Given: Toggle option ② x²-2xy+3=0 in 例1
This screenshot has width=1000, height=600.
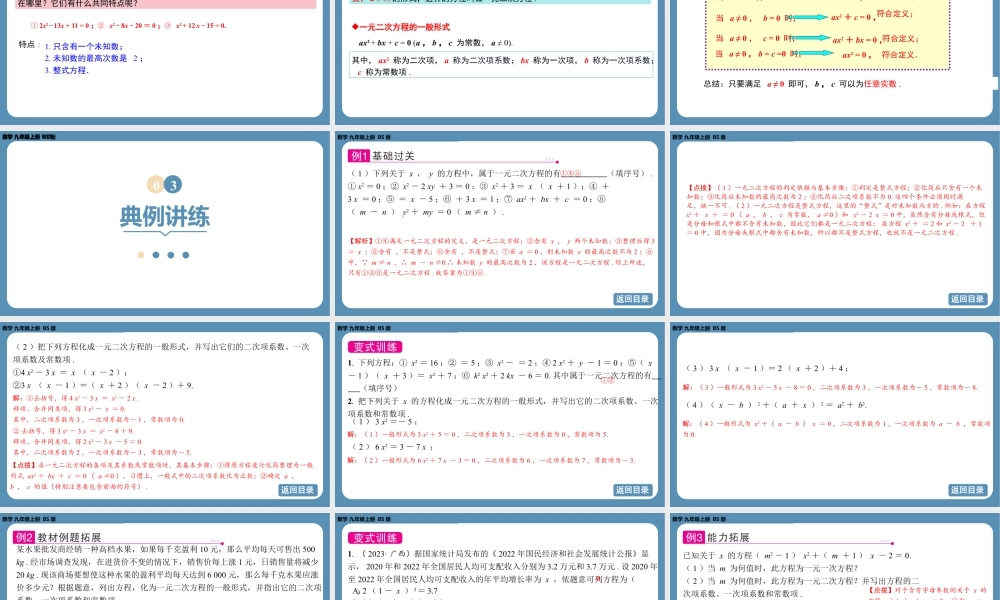Looking at the screenshot, I should click(x=393, y=184).
